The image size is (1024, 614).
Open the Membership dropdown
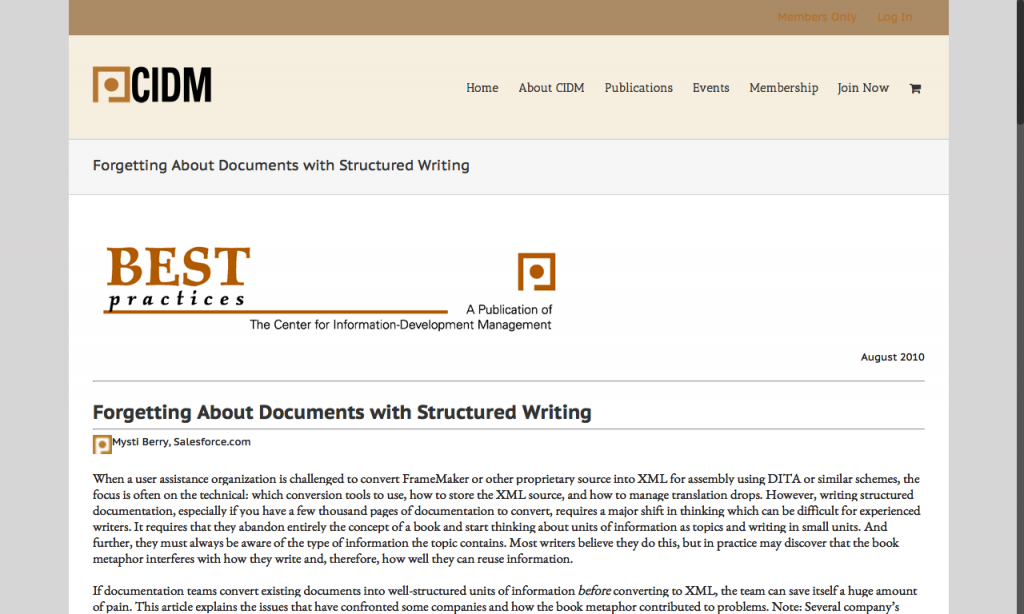(x=783, y=88)
